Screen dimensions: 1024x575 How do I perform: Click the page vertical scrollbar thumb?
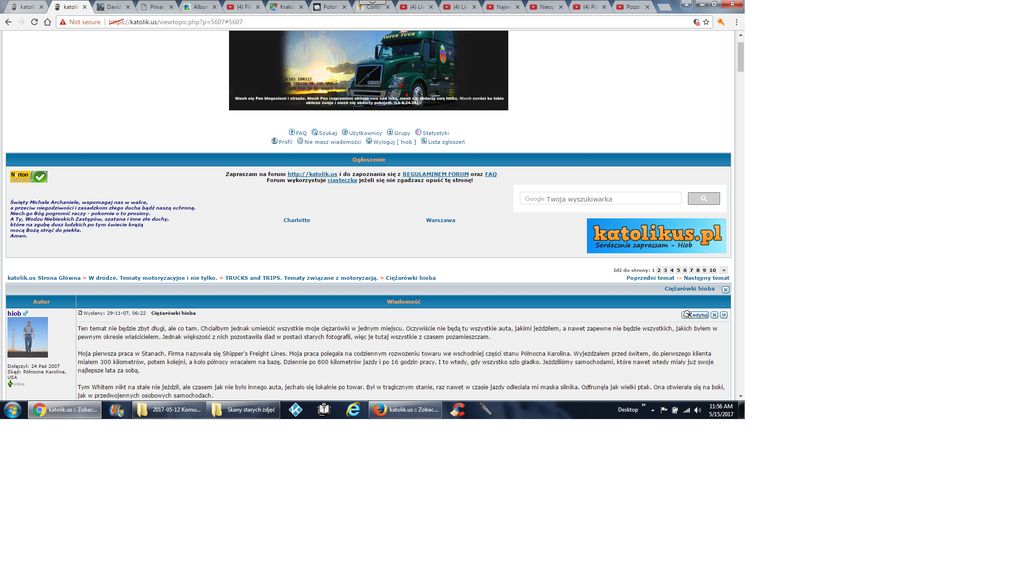coord(740,57)
